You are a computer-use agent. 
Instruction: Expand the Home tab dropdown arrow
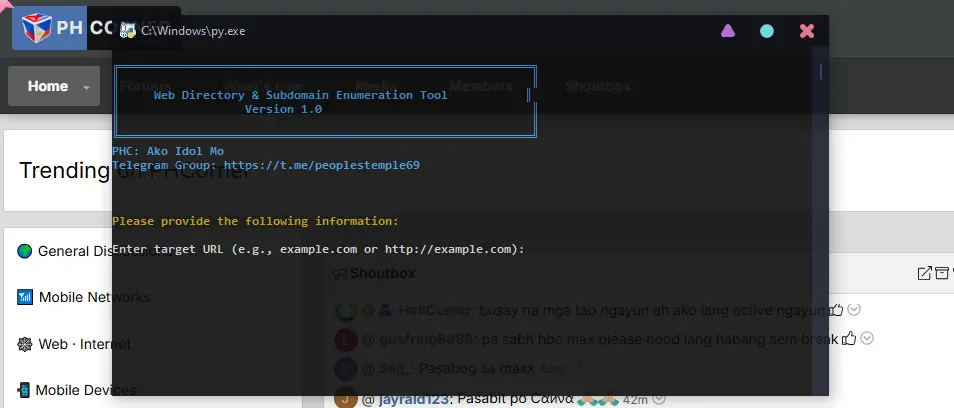pyautogui.click(x=86, y=88)
